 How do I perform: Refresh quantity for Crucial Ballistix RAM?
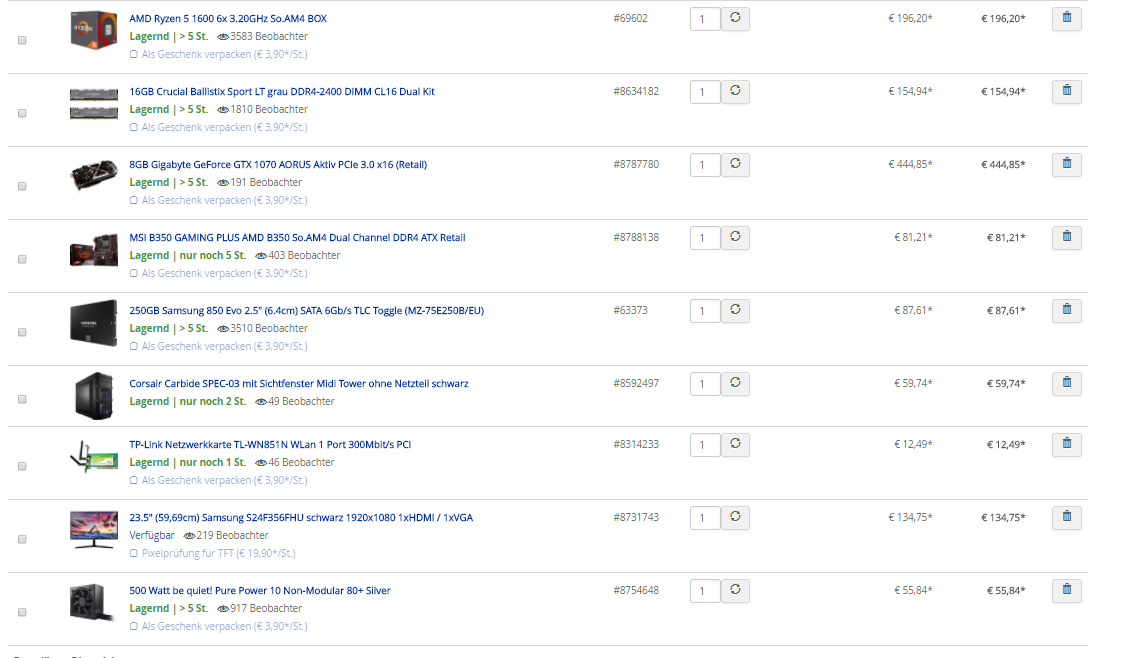point(736,92)
